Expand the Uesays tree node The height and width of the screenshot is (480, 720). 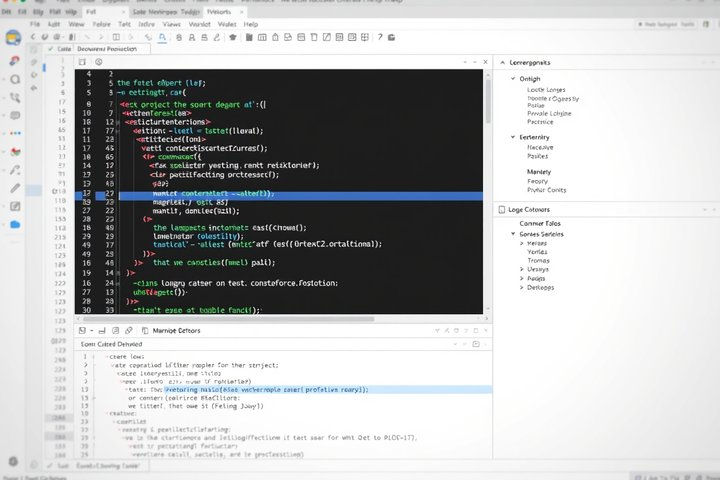522,269
